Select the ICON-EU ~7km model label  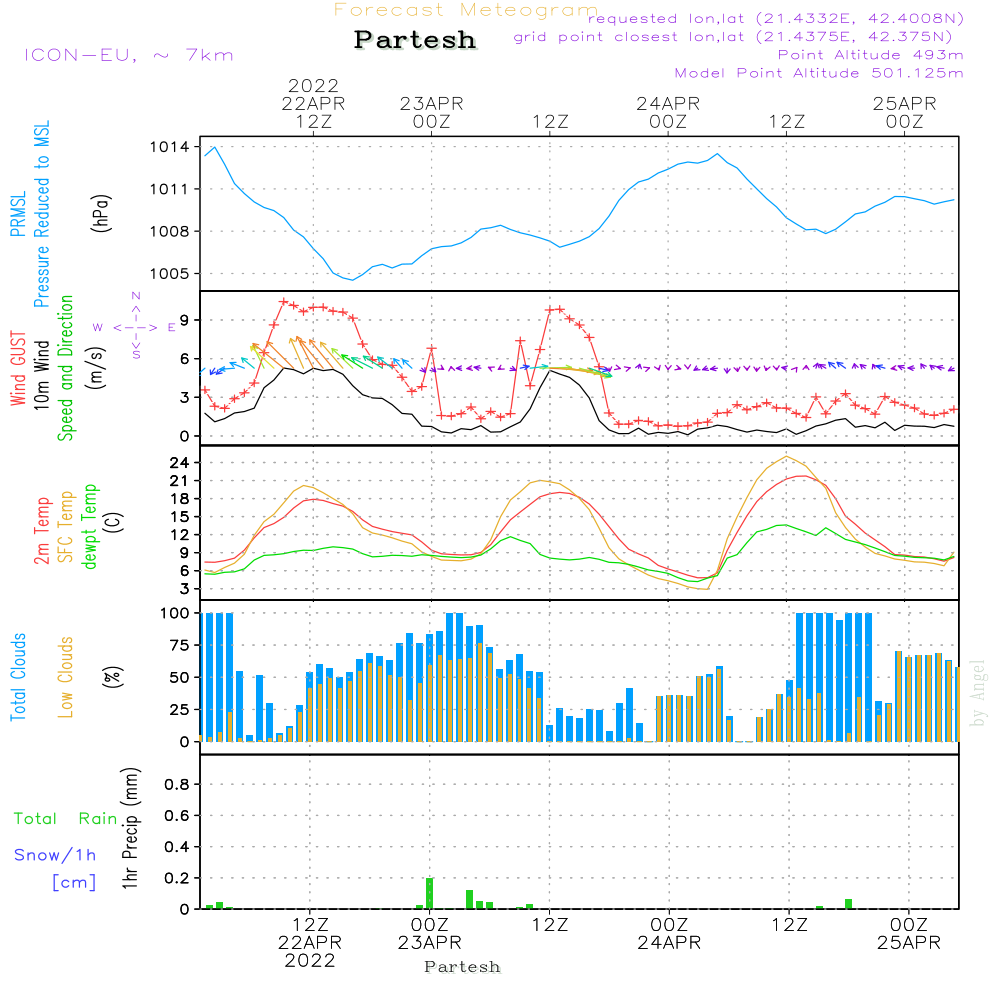[x=128, y=55]
